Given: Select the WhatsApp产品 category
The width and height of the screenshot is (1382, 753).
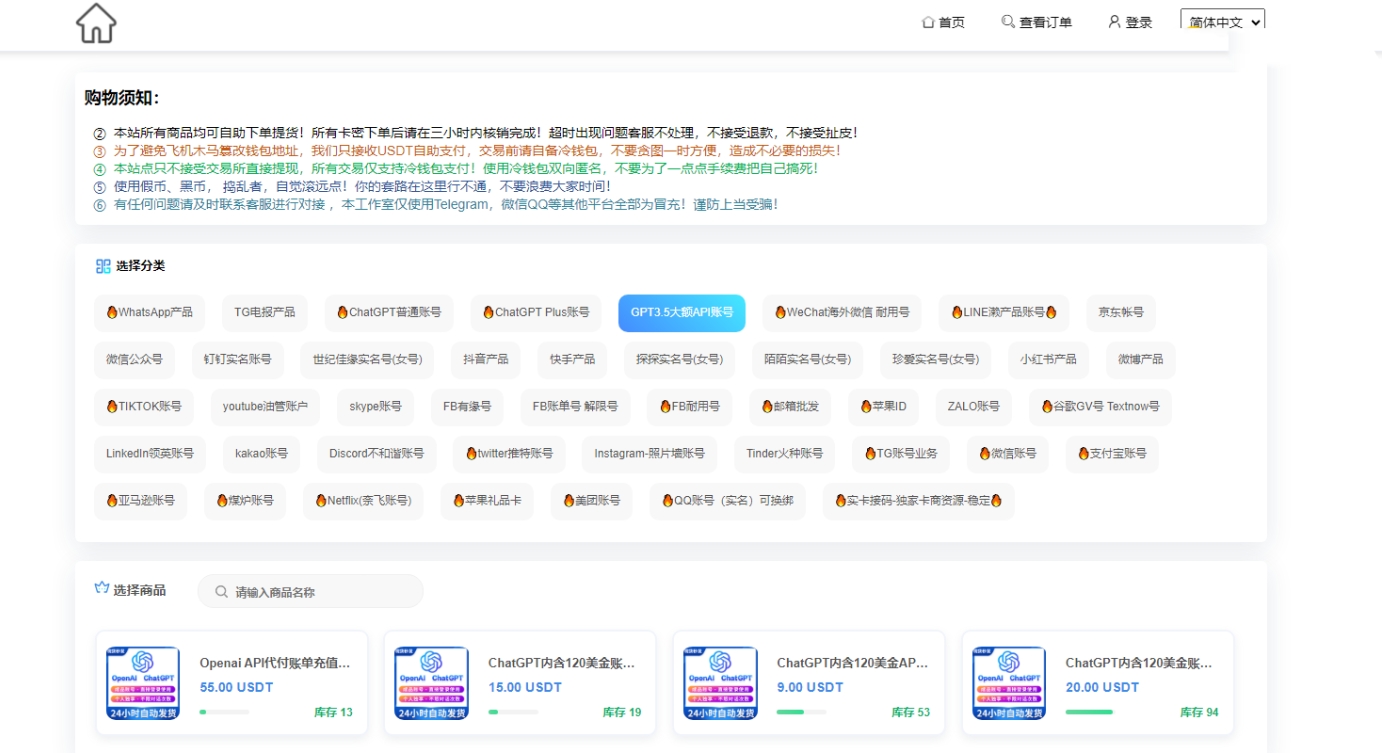Looking at the screenshot, I should (x=149, y=313).
